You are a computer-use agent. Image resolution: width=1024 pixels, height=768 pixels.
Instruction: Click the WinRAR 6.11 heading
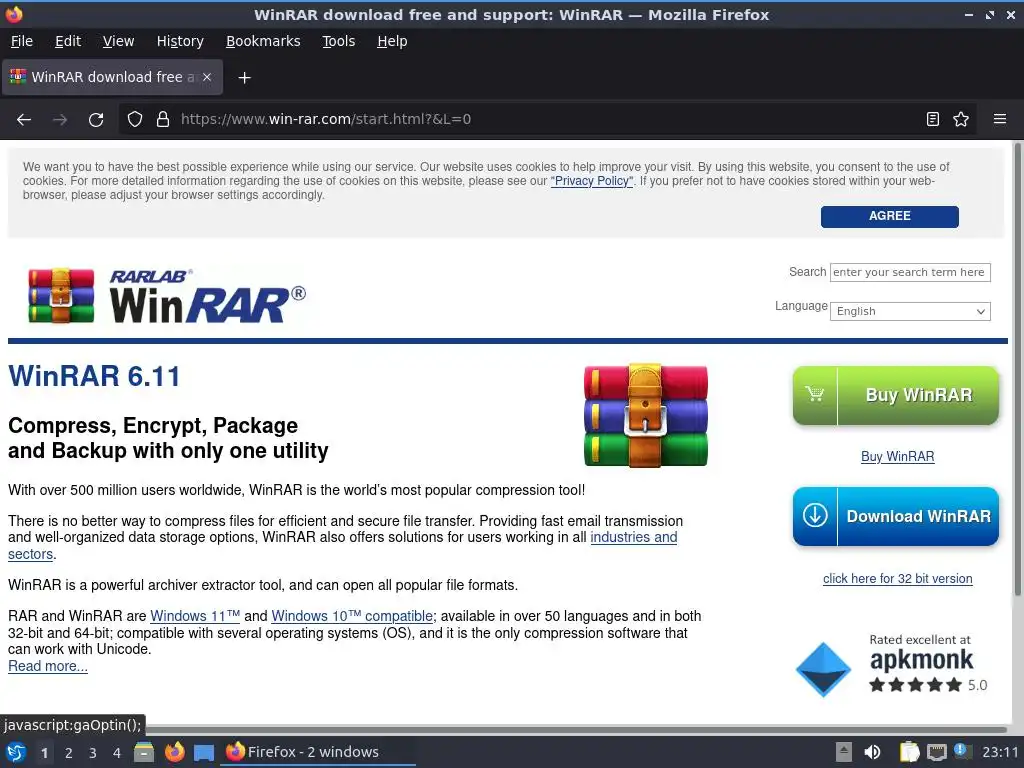[94, 376]
